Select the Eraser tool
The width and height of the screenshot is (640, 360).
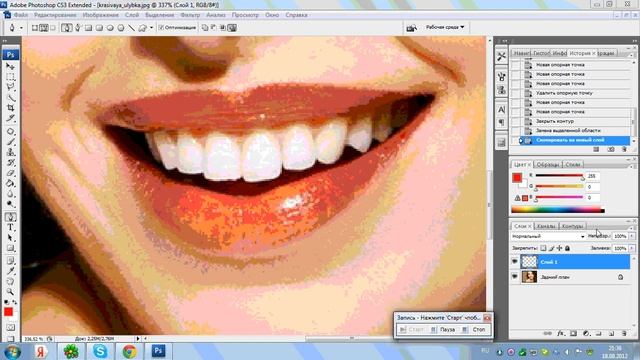10,173
